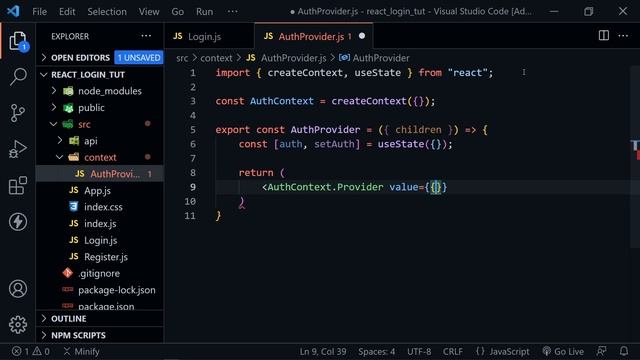
Task: Open the overflow menu ellipsis in menu bar
Action: (233, 11)
